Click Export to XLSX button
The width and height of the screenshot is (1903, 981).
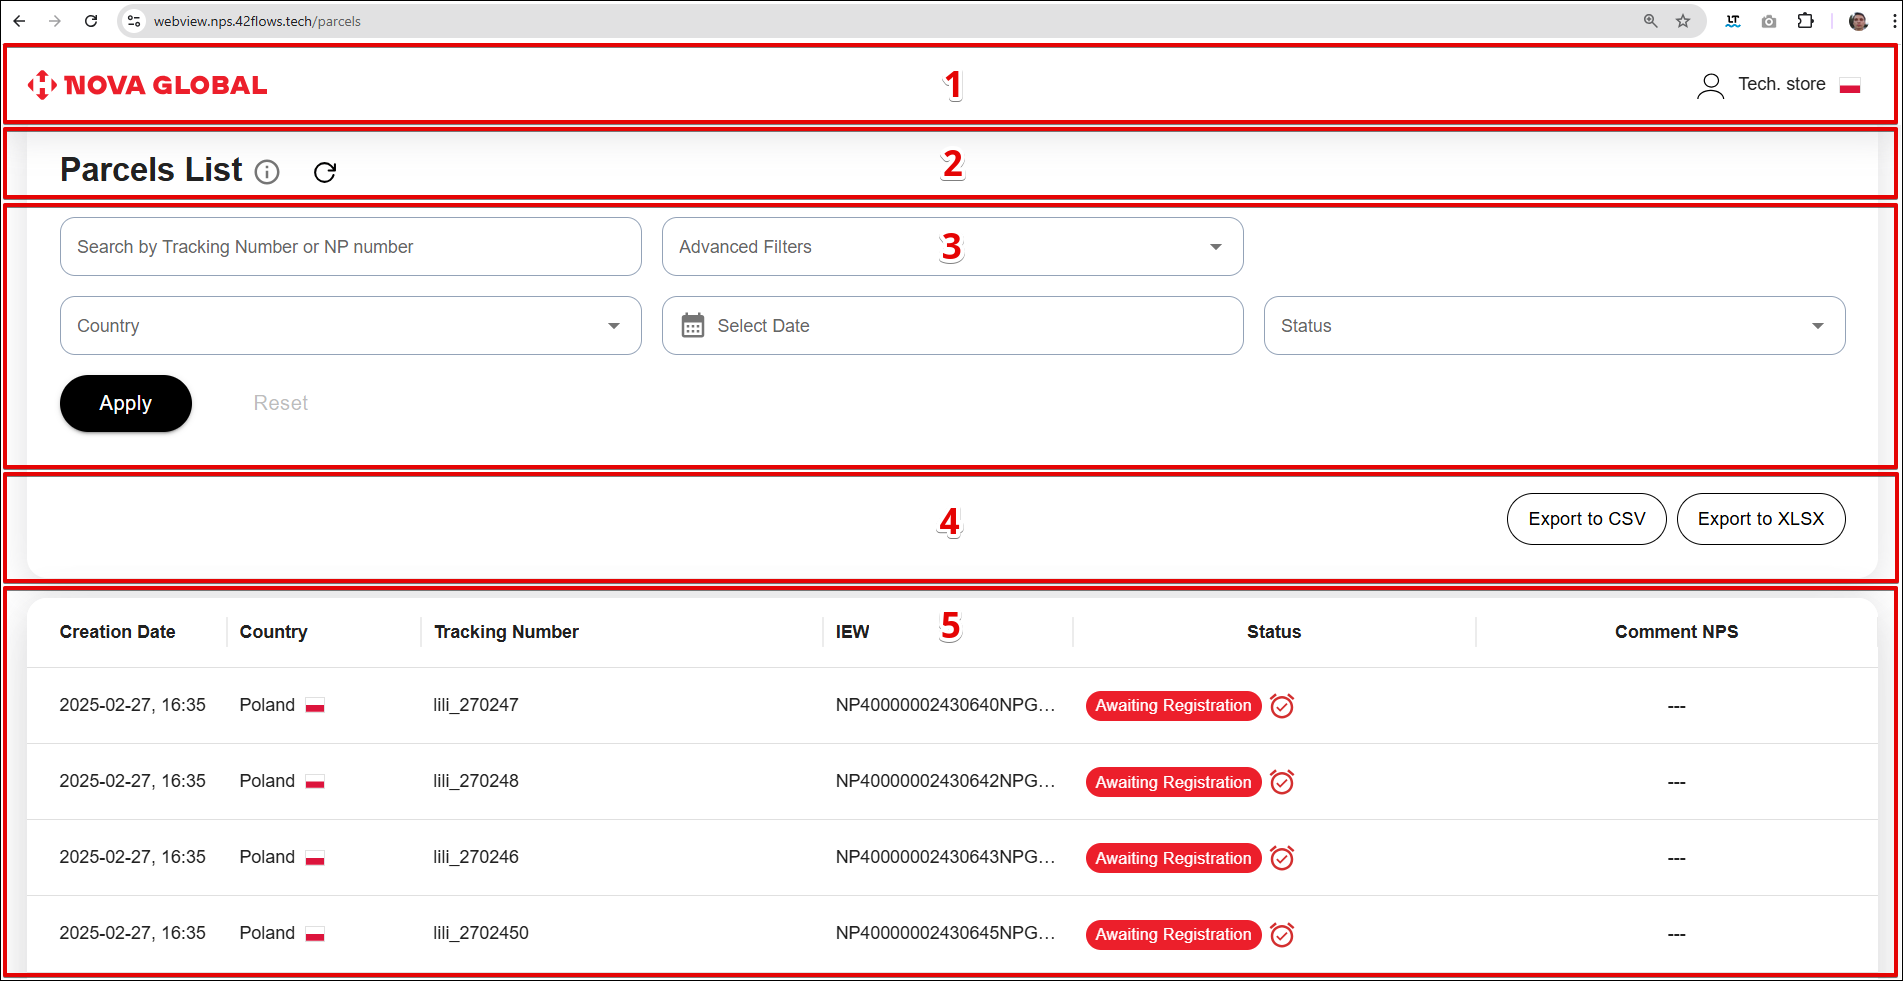1760,519
